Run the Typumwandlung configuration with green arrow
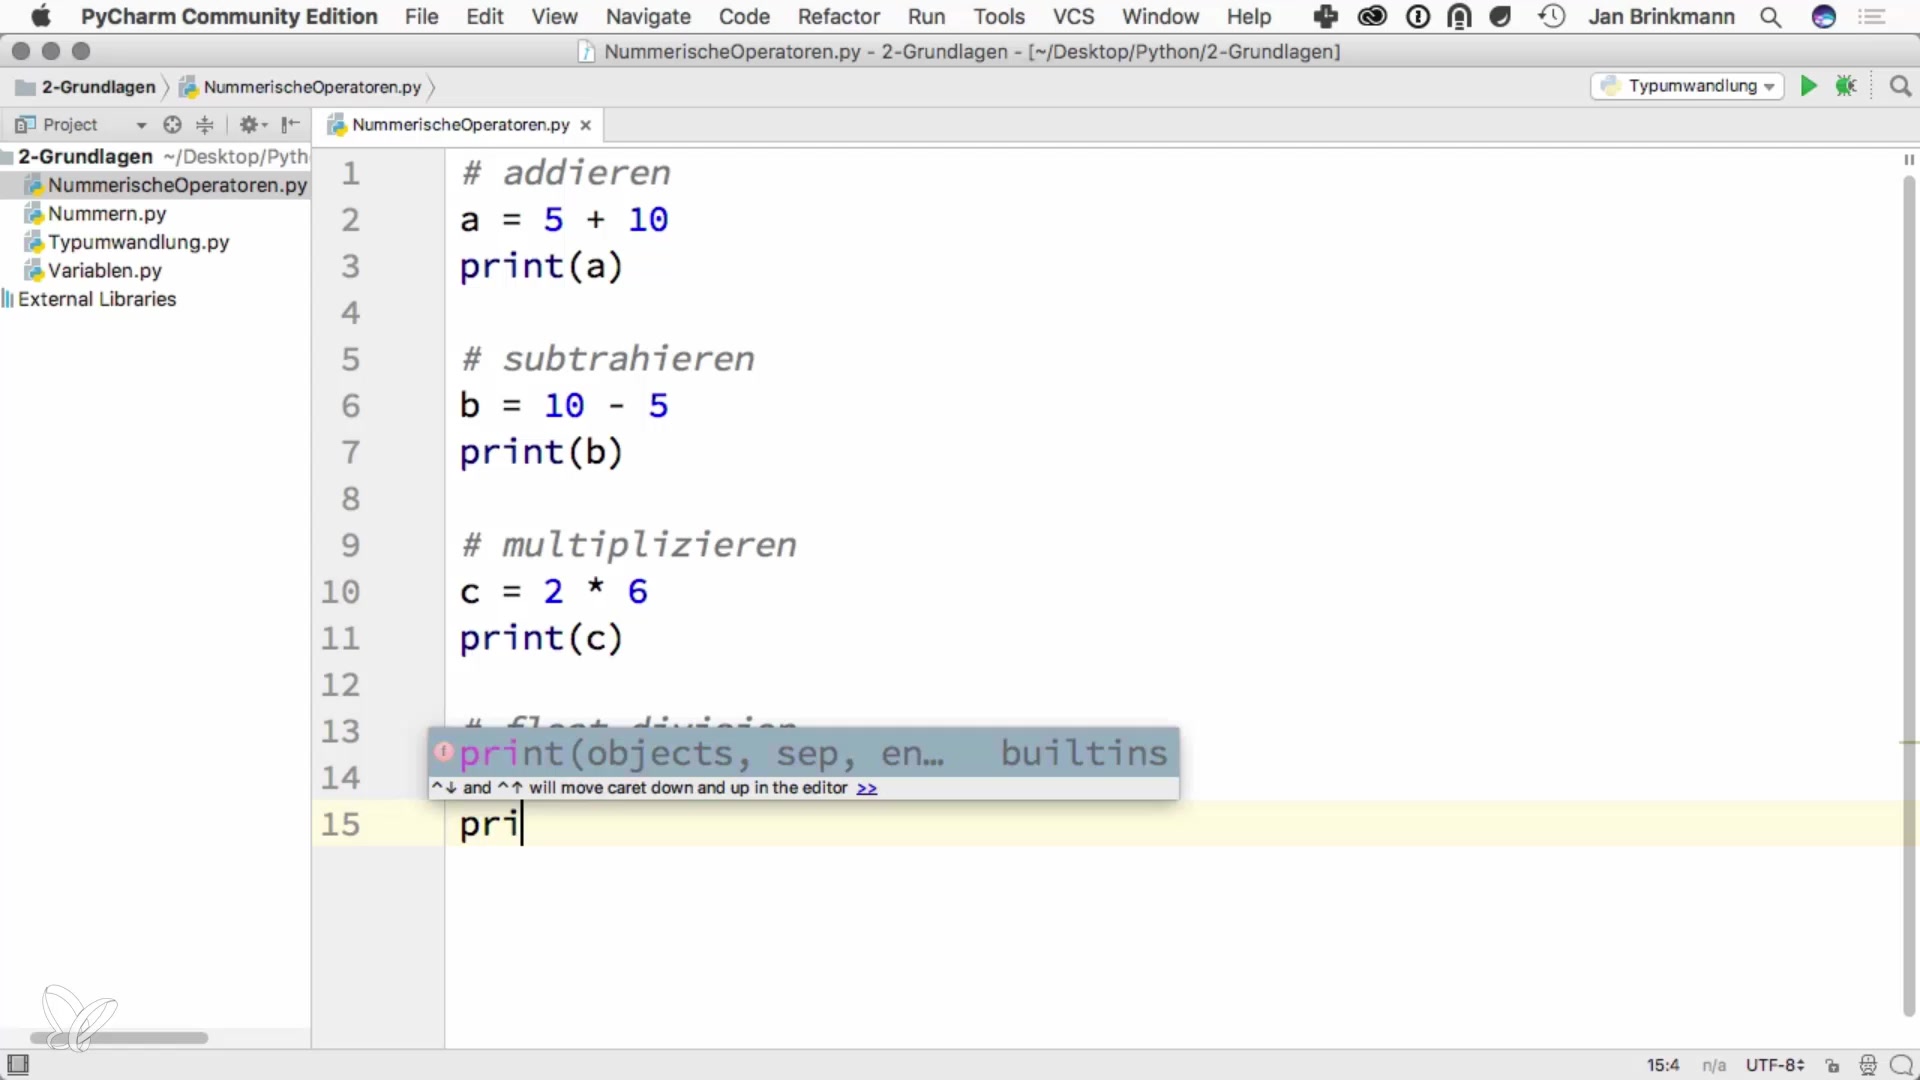This screenshot has width=1920, height=1080. pos(1808,86)
